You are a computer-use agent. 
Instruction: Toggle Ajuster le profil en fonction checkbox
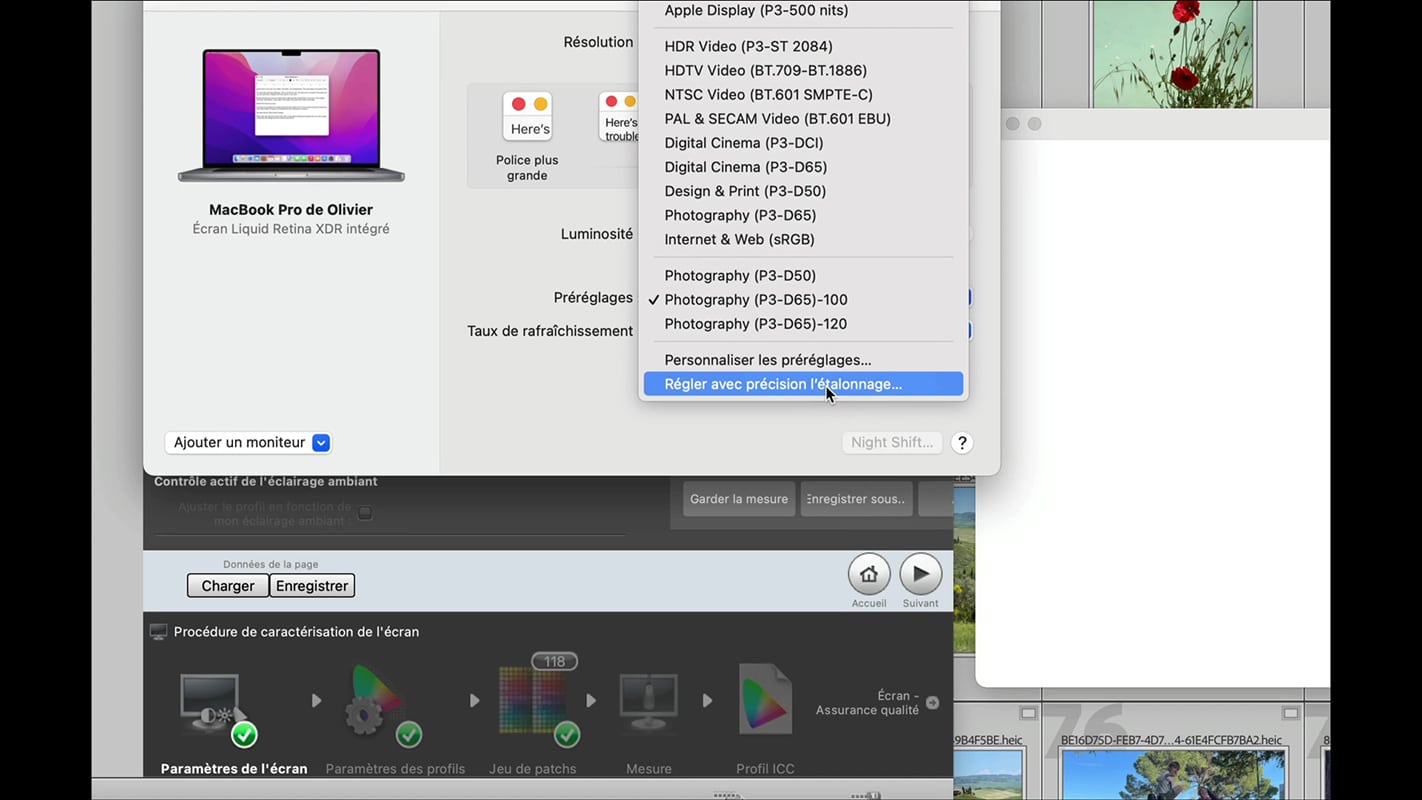[x=365, y=513]
